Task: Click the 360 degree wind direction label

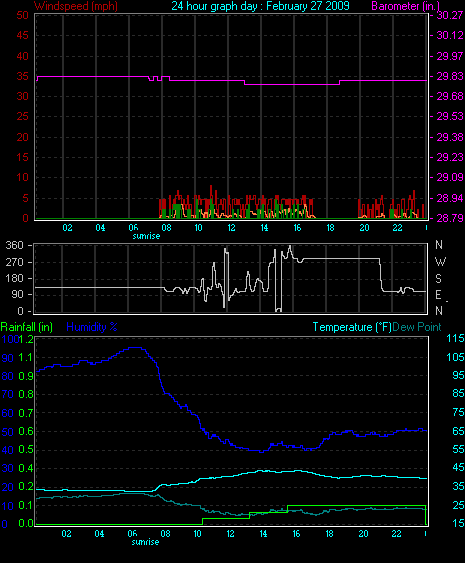Action: point(15,246)
